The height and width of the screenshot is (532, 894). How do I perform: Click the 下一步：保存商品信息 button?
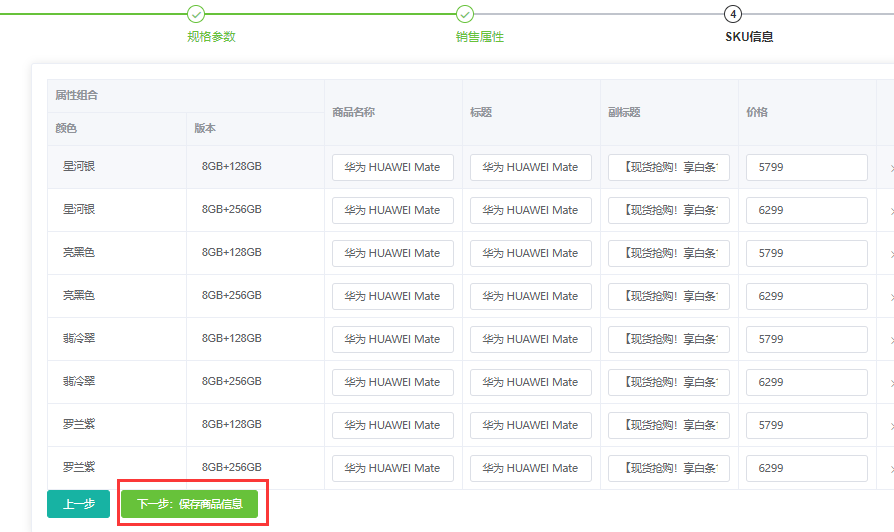tap(189, 504)
